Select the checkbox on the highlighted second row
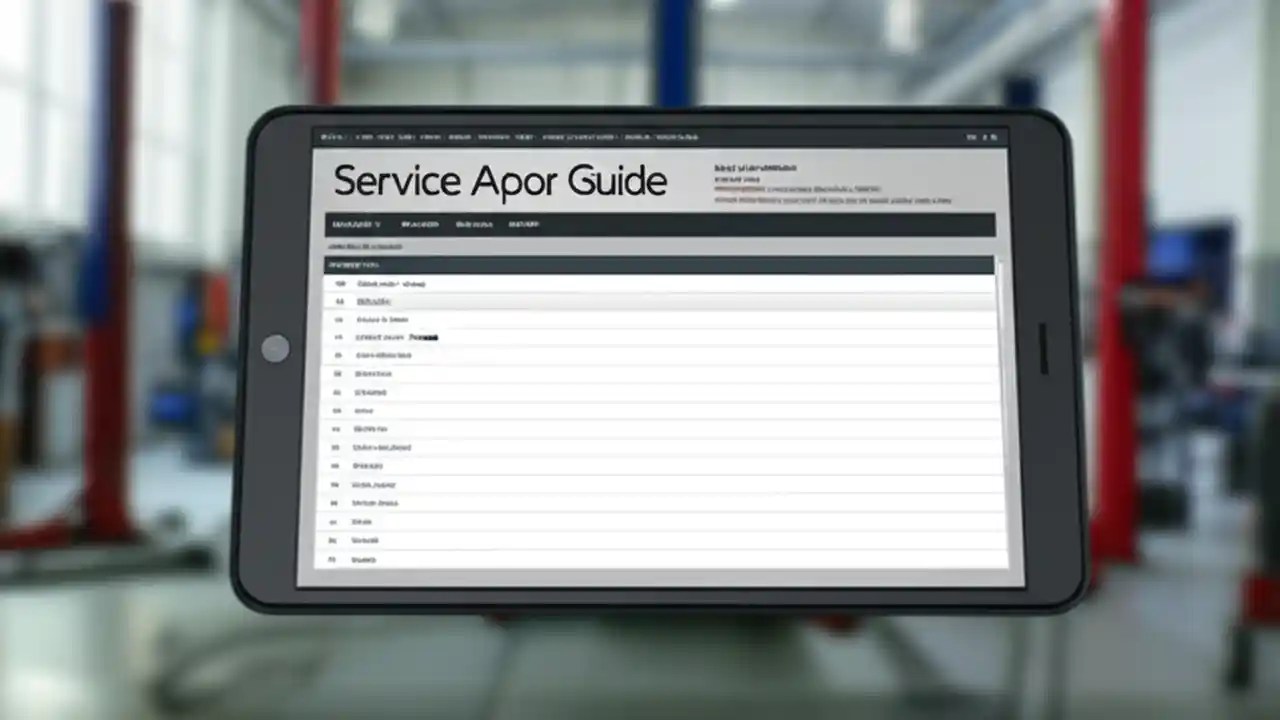Screen dimensions: 1280x720 pyautogui.click(x=336, y=302)
